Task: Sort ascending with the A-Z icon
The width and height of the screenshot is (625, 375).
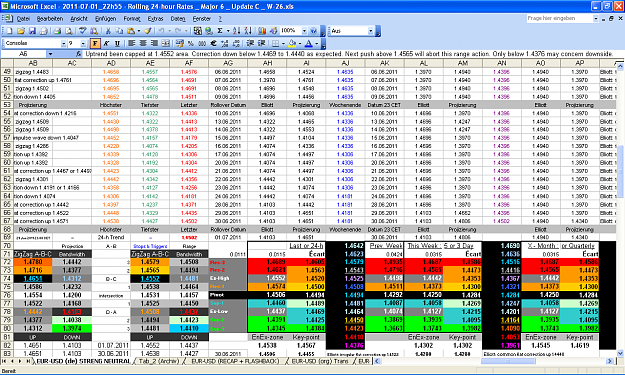Action: pos(236,31)
